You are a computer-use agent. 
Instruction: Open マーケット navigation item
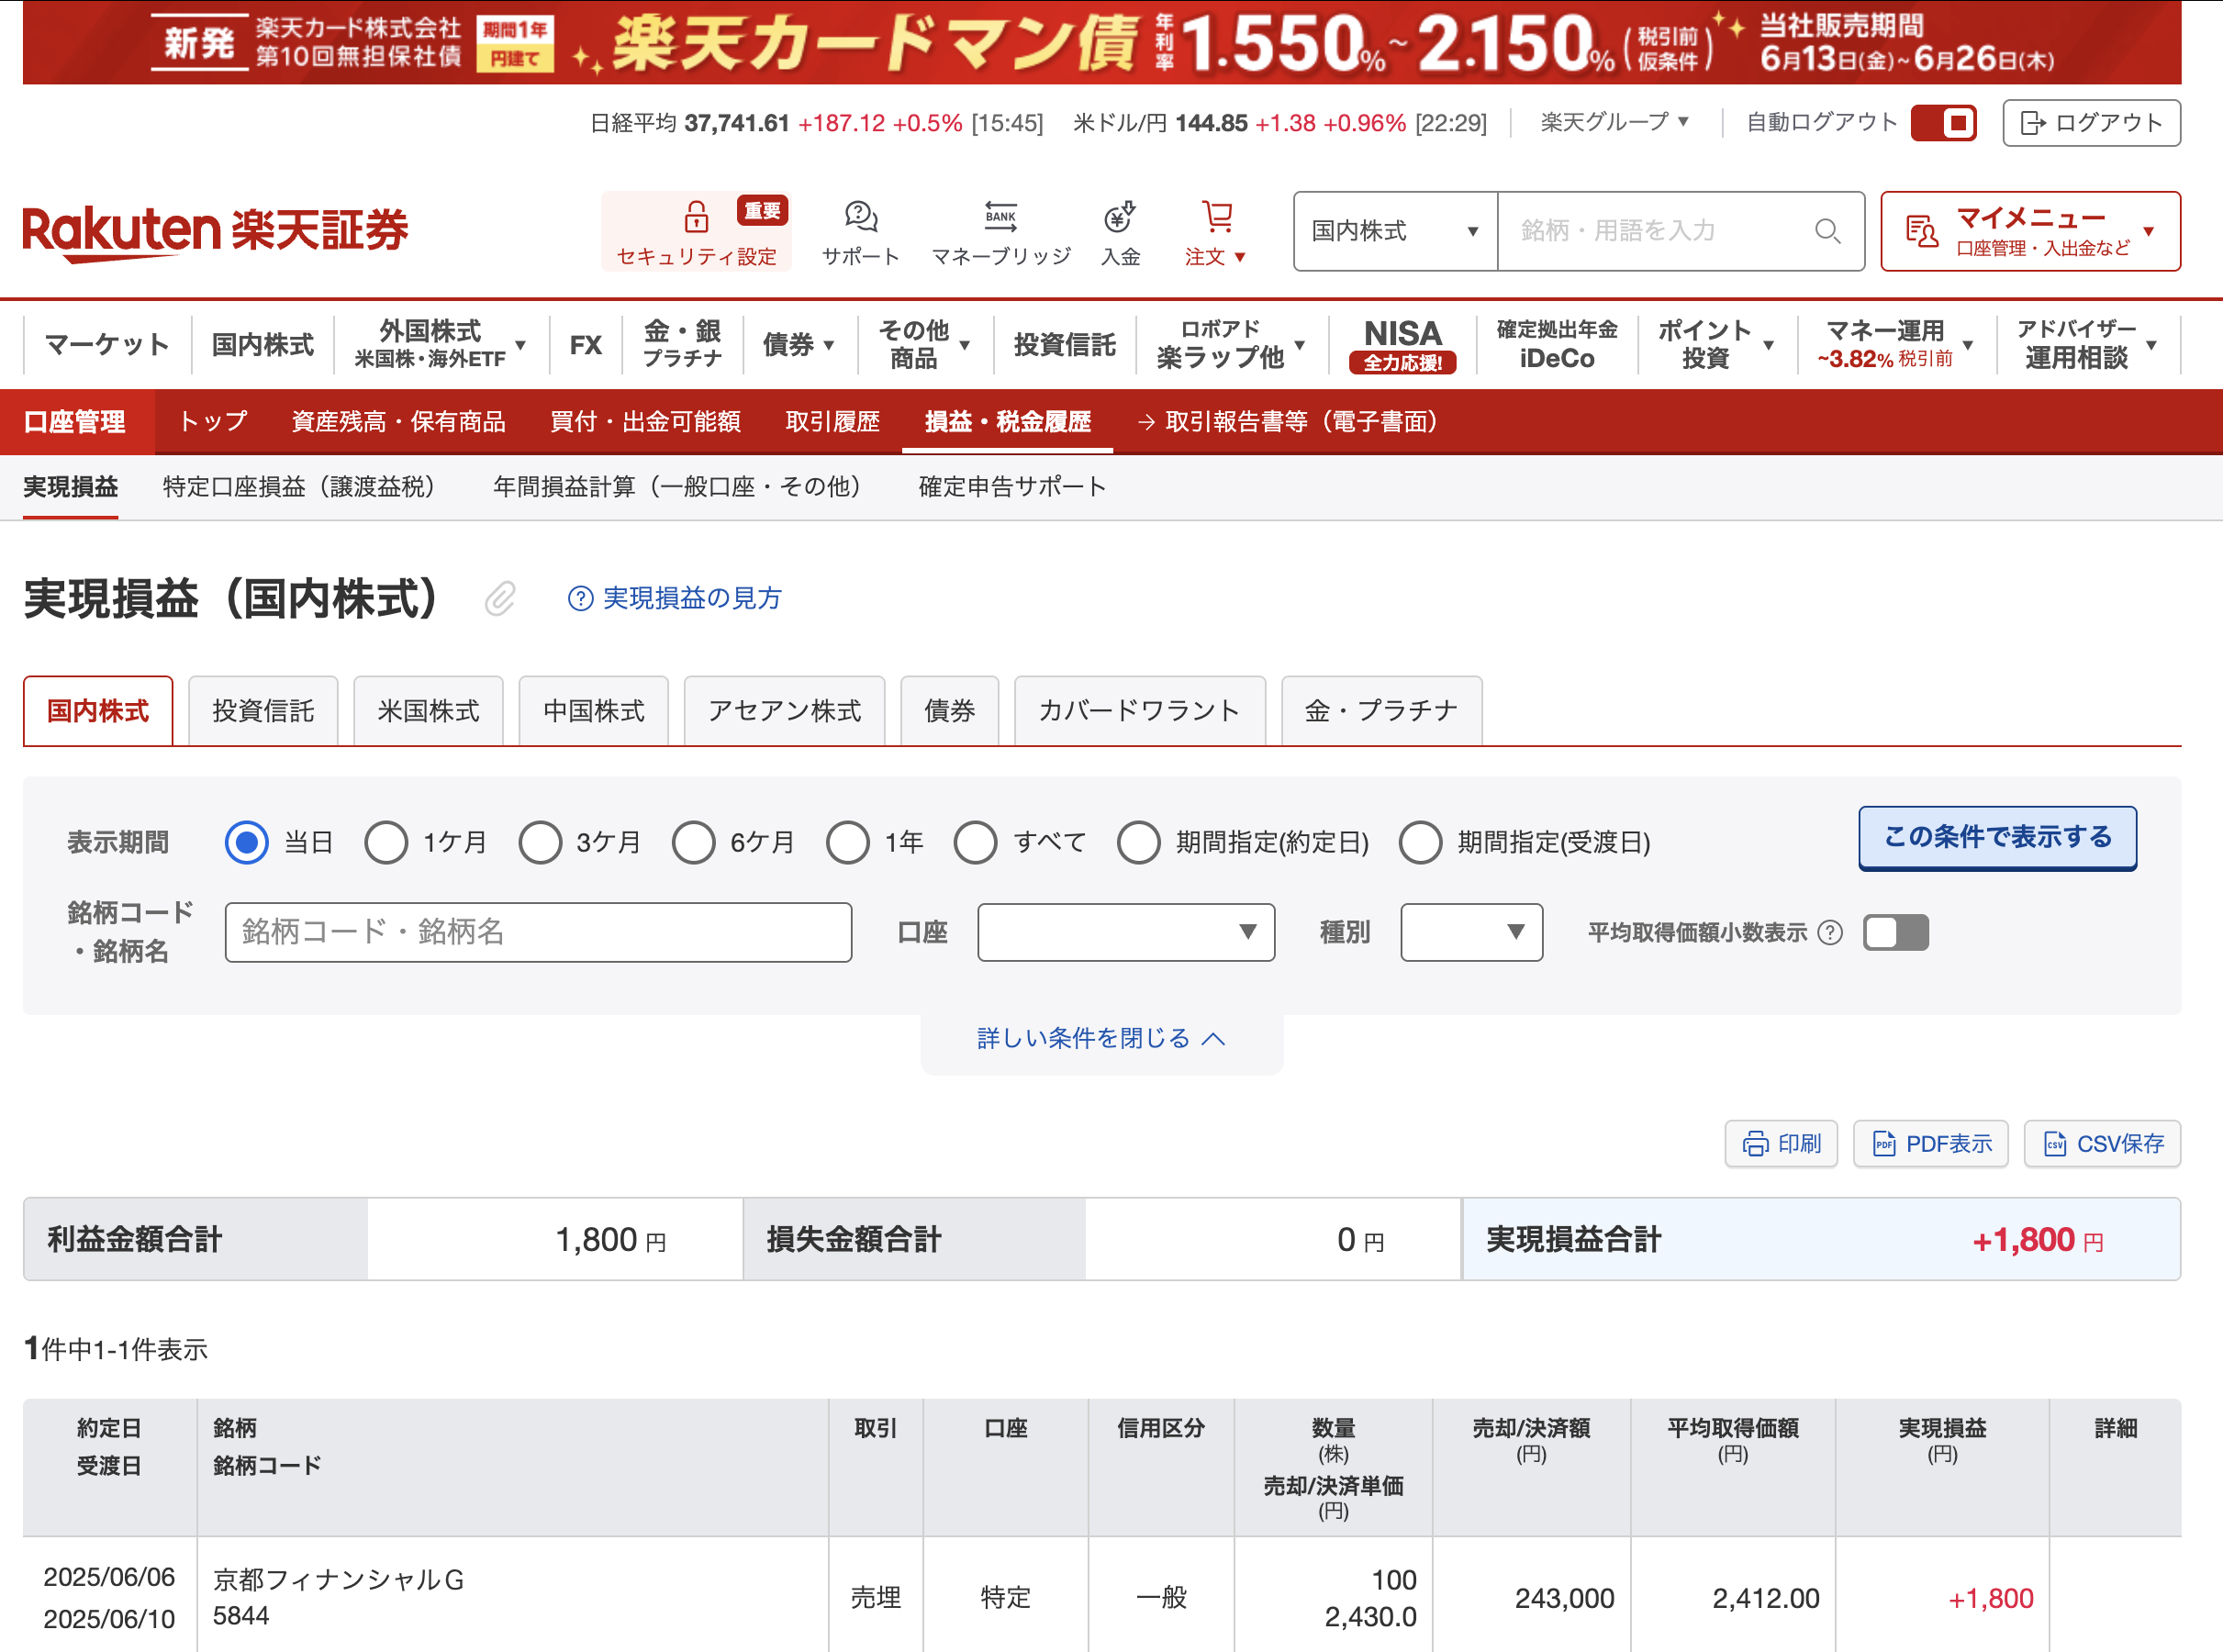pos(107,345)
